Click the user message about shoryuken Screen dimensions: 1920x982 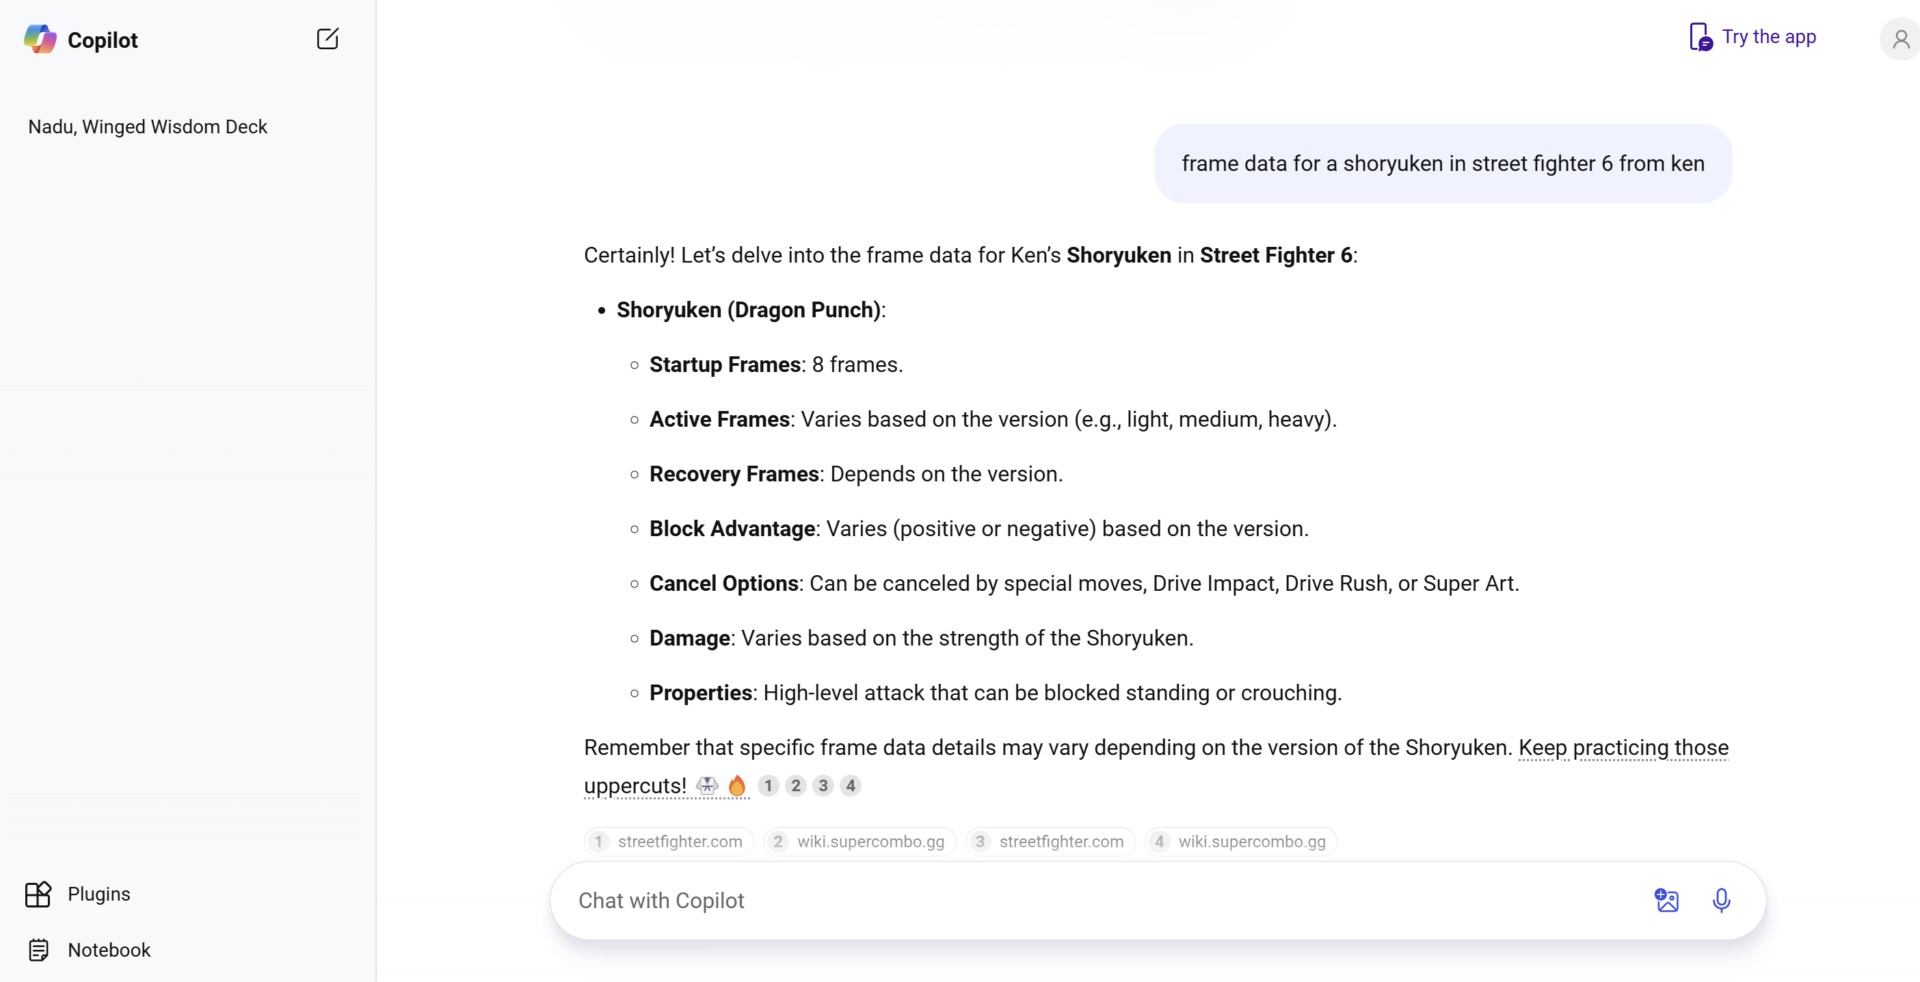tap(1443, 164)
